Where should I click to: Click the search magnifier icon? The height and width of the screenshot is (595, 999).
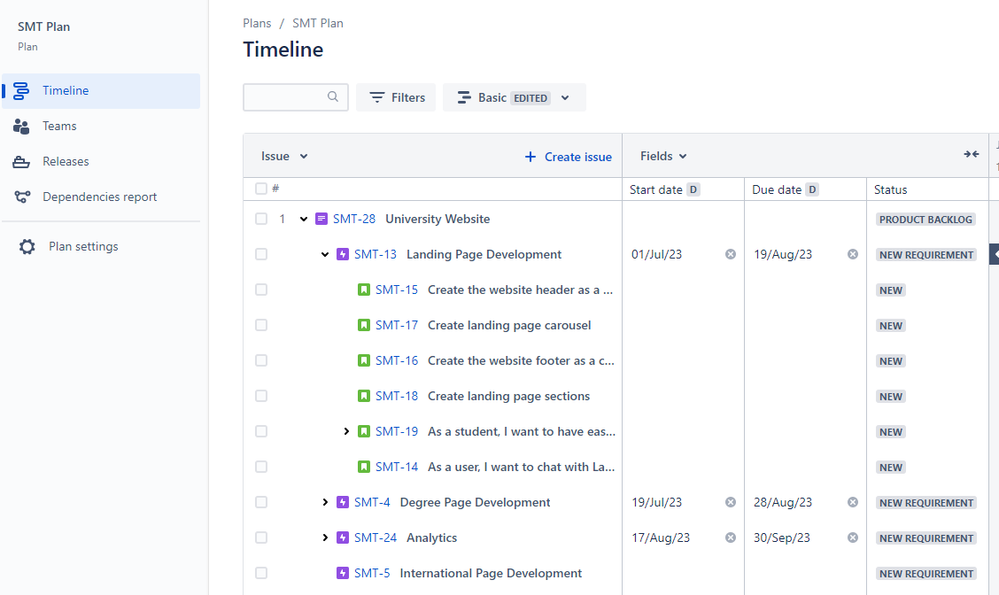tap(333, 97)
